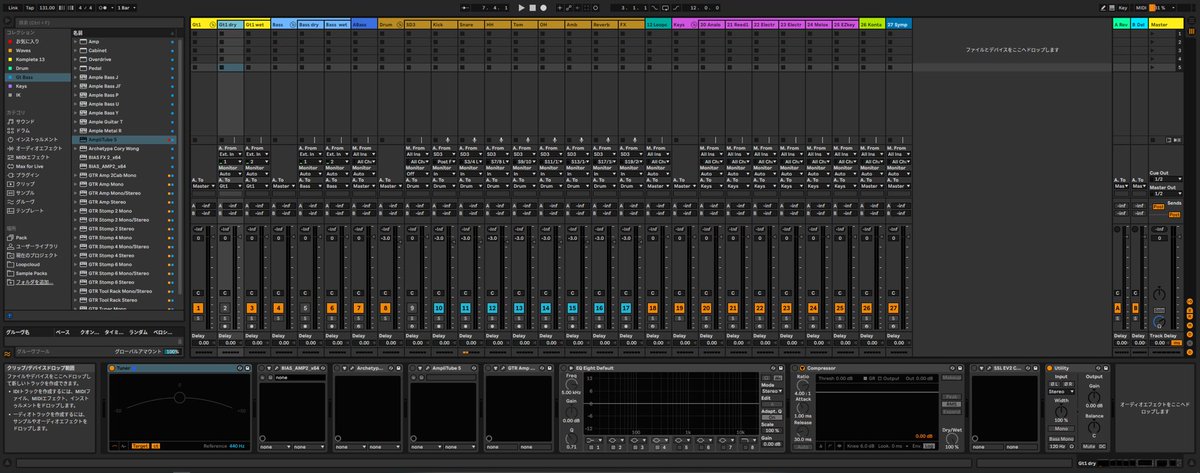This screenshot has width=1200, height=473.
Task: Solo track 1 with S button
Action: coord(198,318)
